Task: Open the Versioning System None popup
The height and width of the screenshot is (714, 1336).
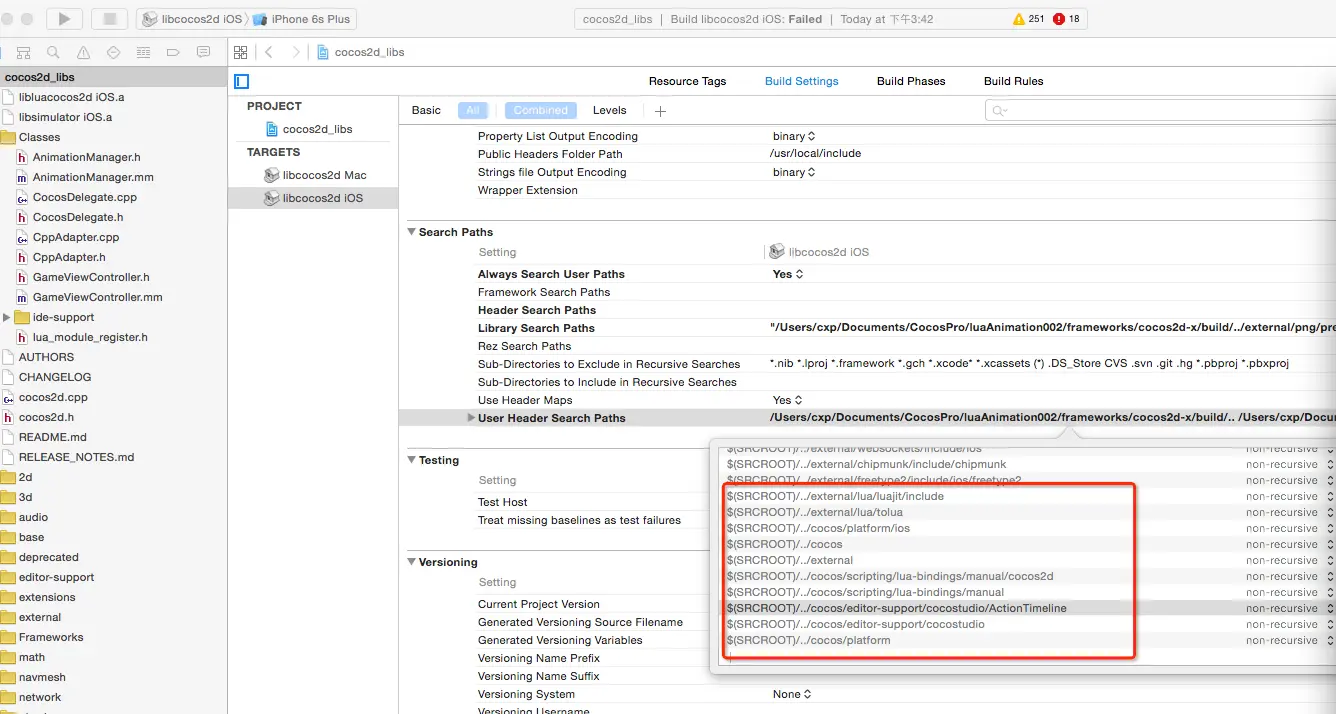Action: 792,694
